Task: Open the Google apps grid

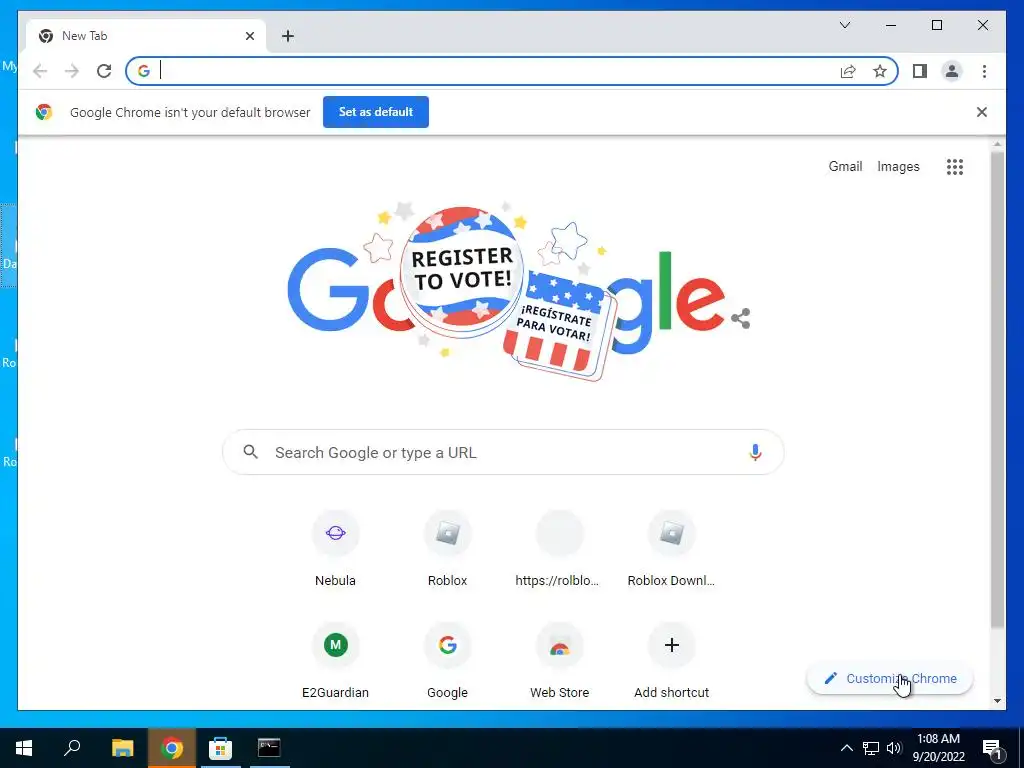Action: [x=955, y=167]
